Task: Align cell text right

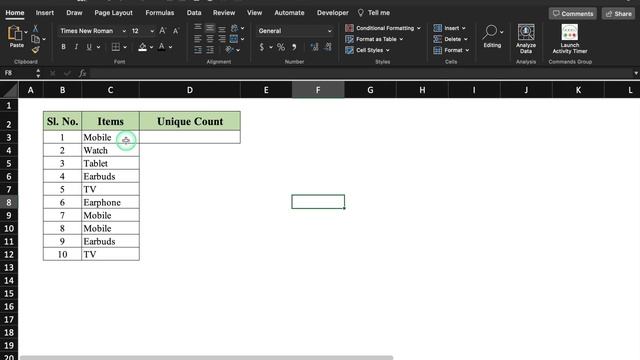Action: [x=222, y=39]
